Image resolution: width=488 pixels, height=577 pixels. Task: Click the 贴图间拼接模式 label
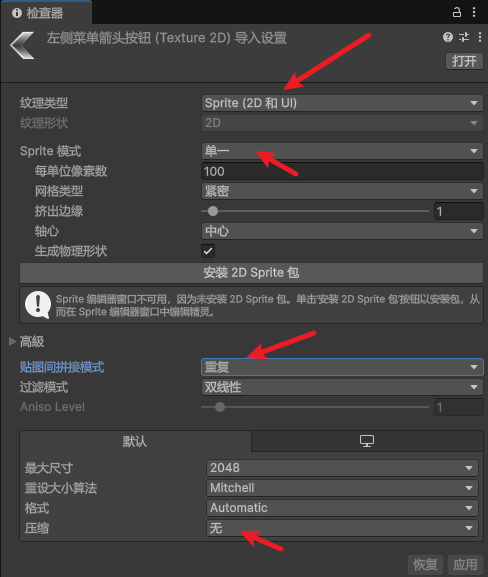pyautogui.click(x=62, y=367)
